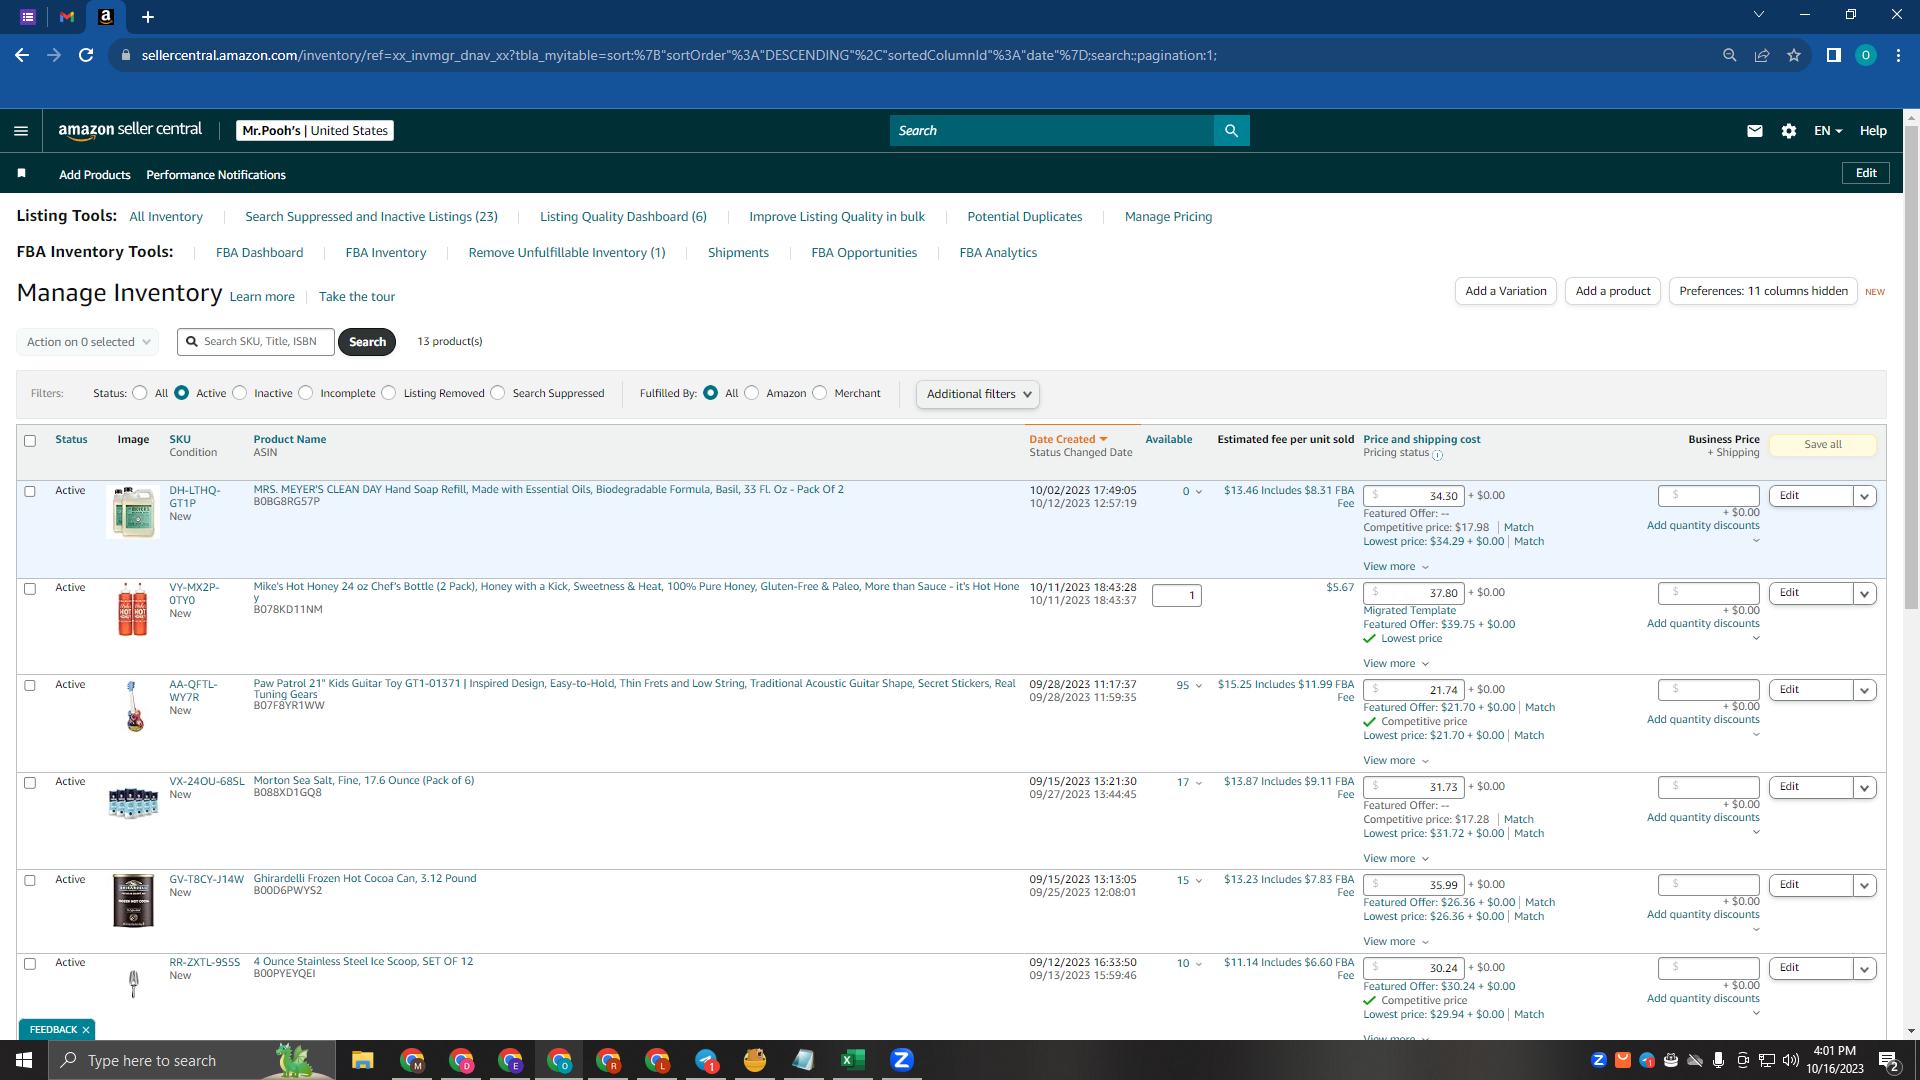Image resolution: width=1920 pixels, height=1080 pixels.
Task: Select the Incomplete status radio button
Action: pos(306,393)
